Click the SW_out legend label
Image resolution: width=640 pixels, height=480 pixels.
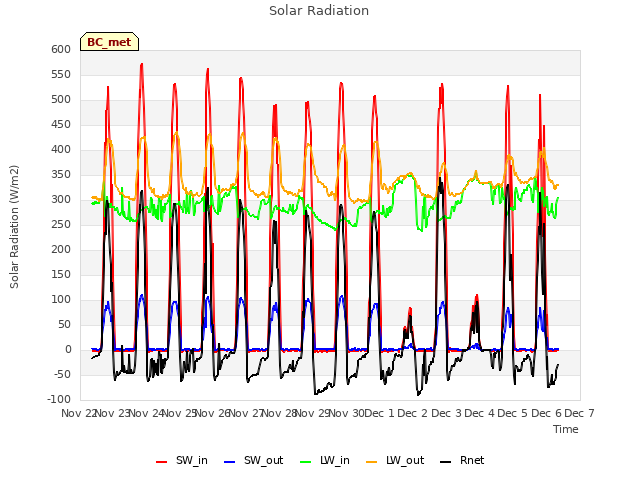pyautogui.click(x=263, y=460)
